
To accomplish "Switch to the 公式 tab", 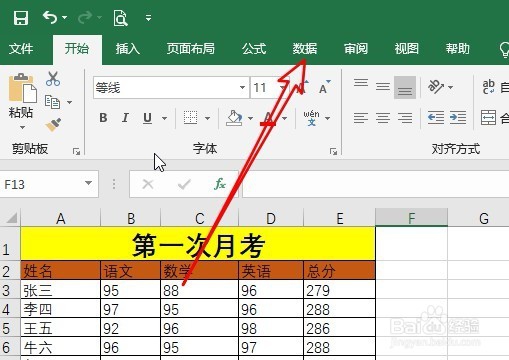I will tap(254, 49).
